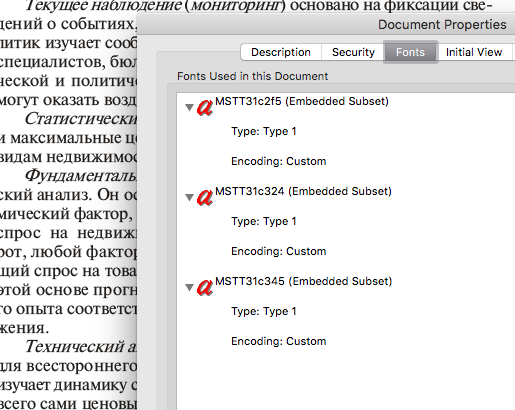Open the Initial View tab
Viewport: 515px width, 410px height.
click(x=474, y=52)
